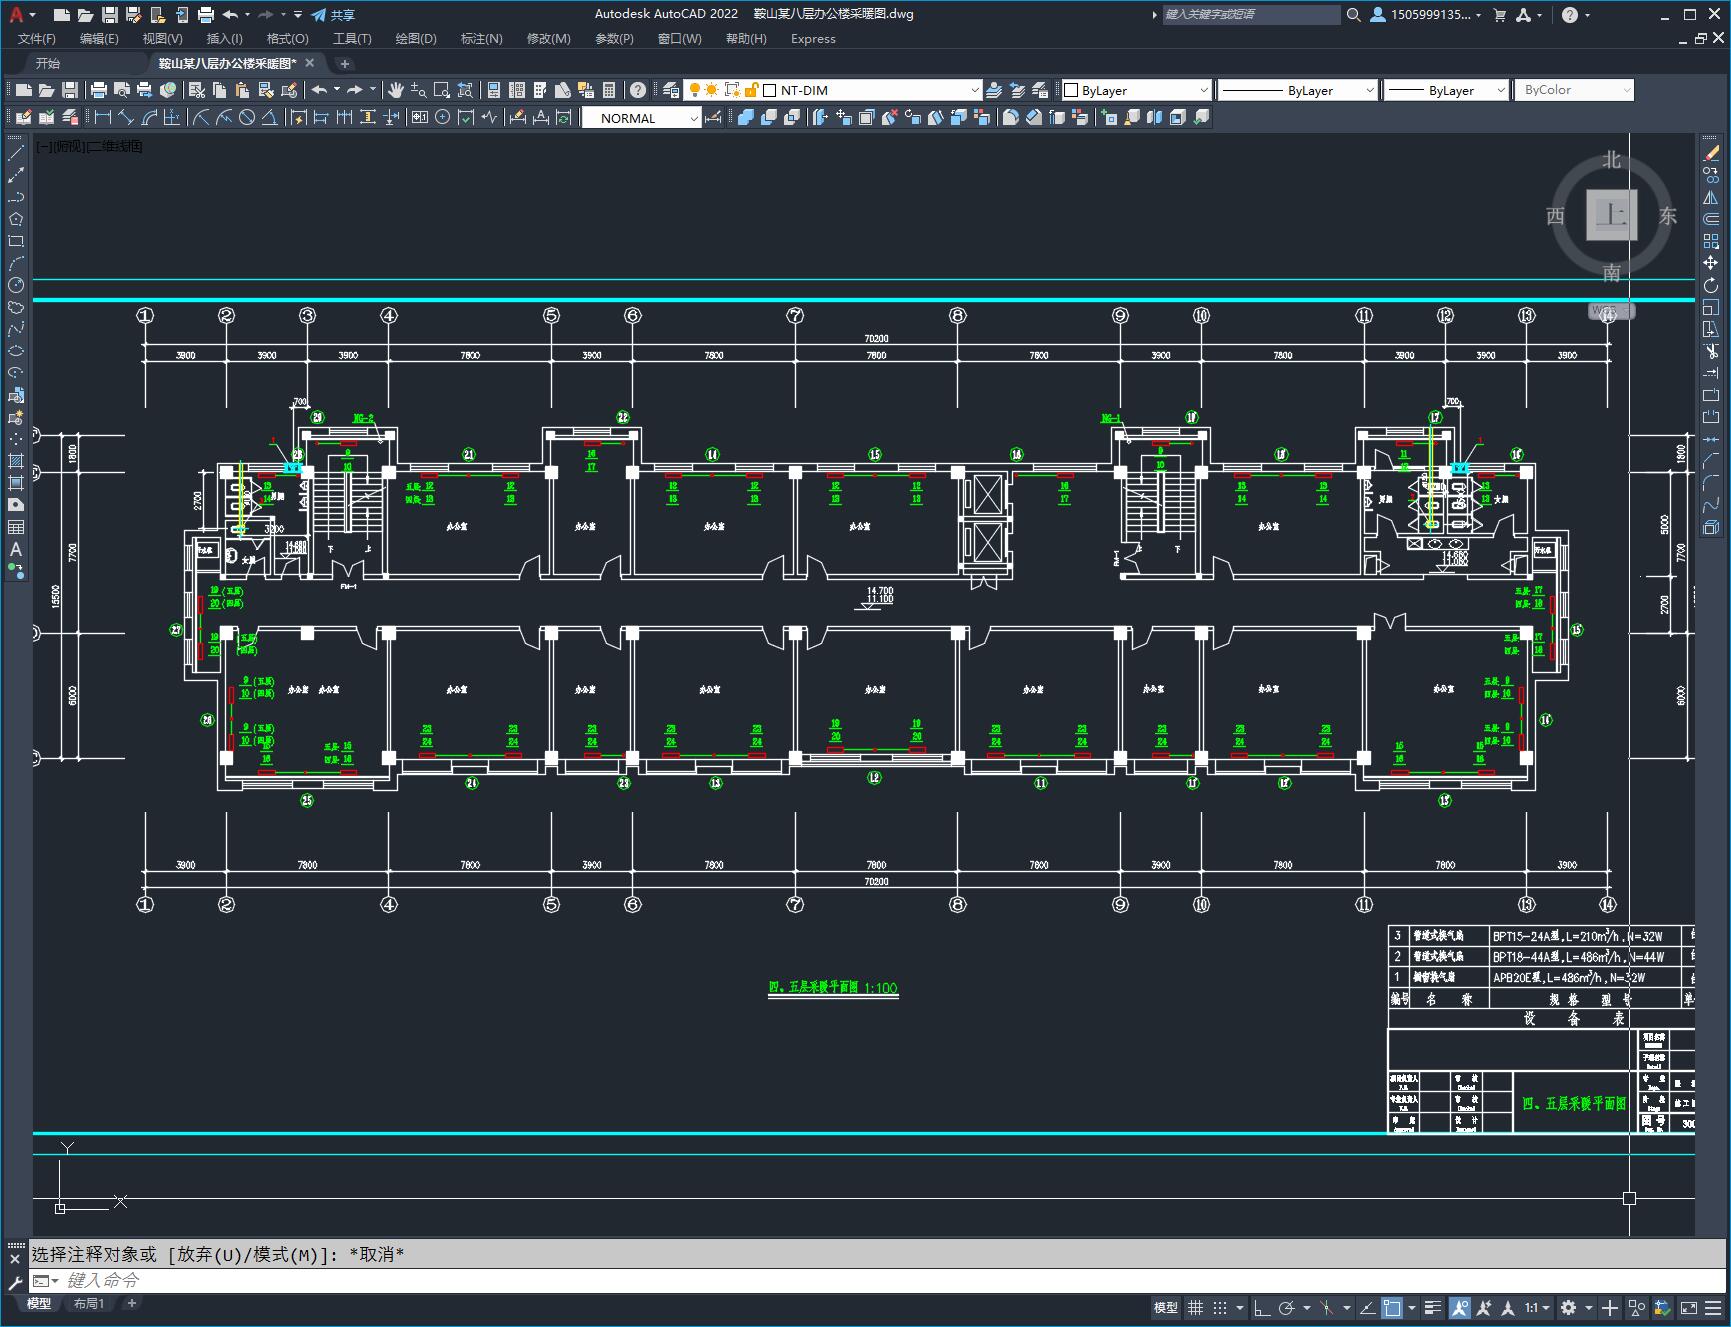
Task: Switch to the 开始 tab
Action: 48,63
